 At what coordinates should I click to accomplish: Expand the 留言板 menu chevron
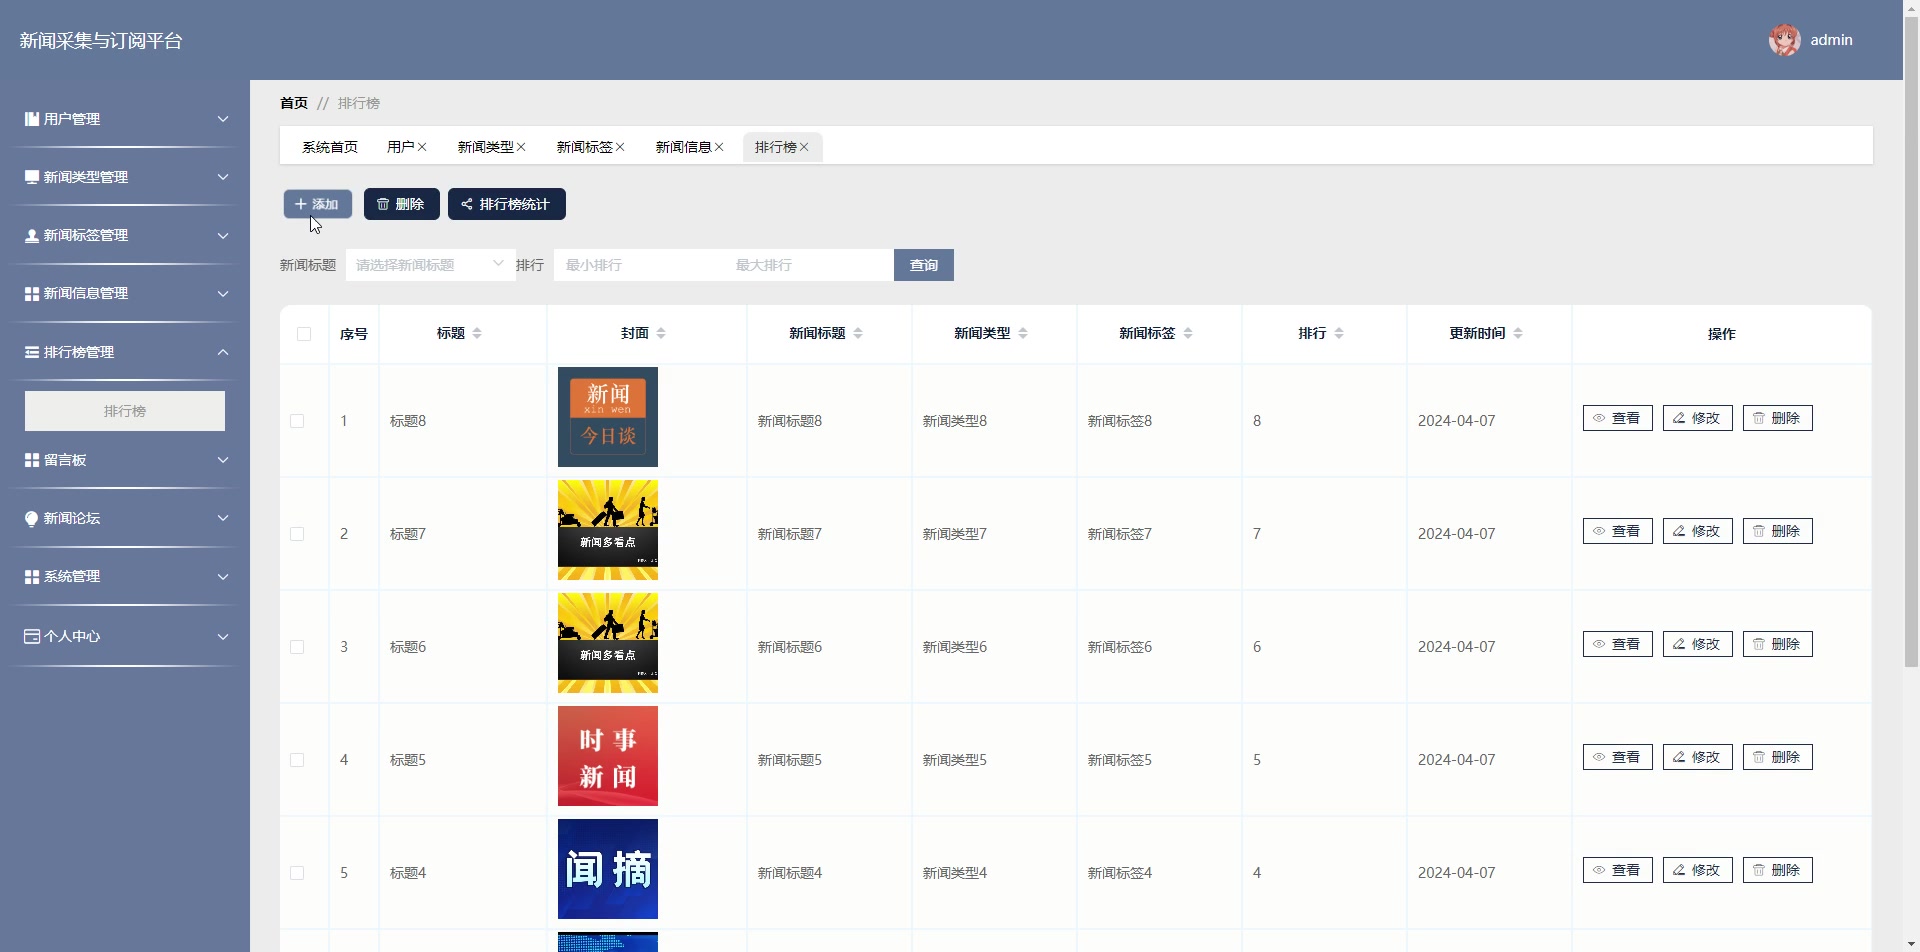(x=223, y=460)
